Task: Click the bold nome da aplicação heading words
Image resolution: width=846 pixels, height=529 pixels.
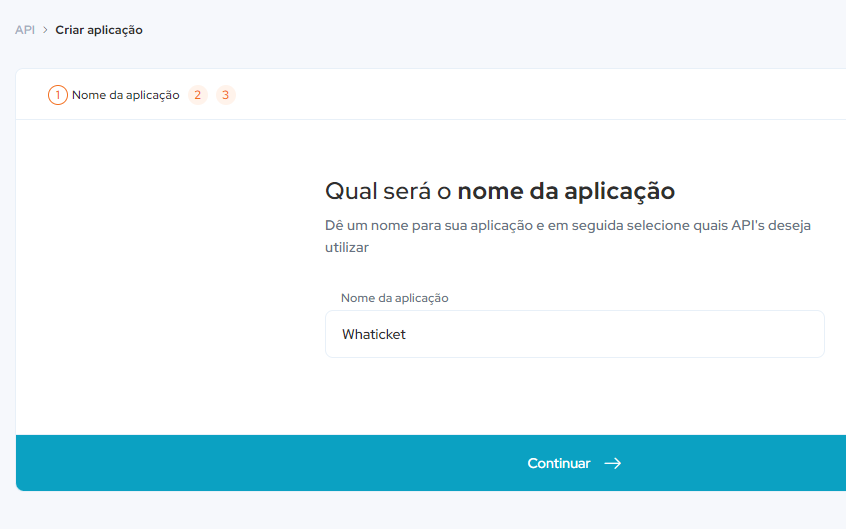Action: click(x=566, y=191)
